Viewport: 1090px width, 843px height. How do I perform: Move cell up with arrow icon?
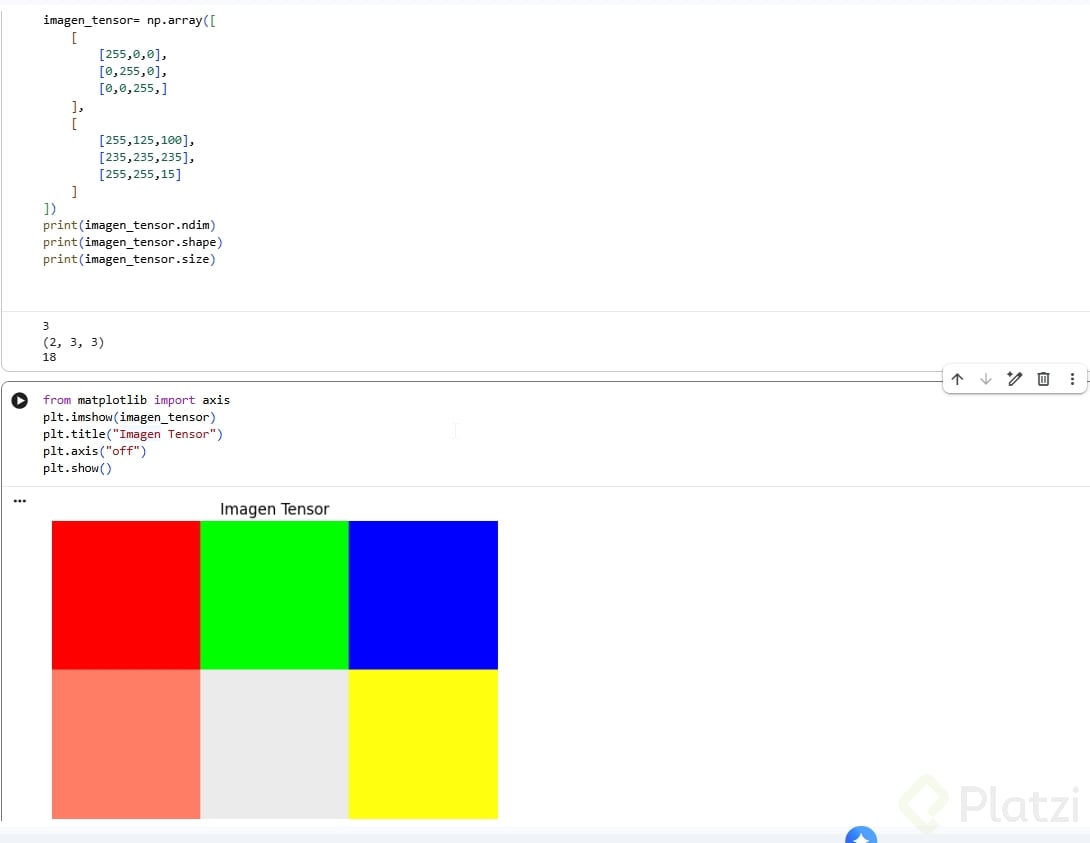point(957,379)
